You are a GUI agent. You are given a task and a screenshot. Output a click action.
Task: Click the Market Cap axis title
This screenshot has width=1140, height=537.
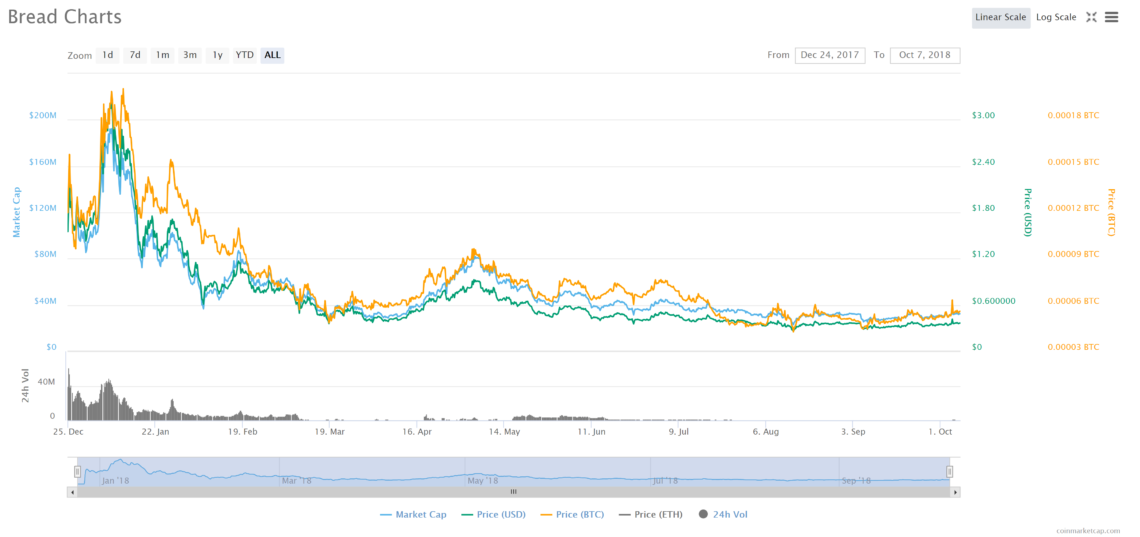point(17,212)
